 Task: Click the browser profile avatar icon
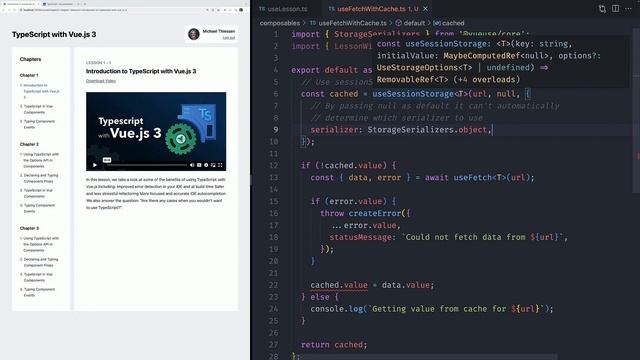click(x=241, y=10)
